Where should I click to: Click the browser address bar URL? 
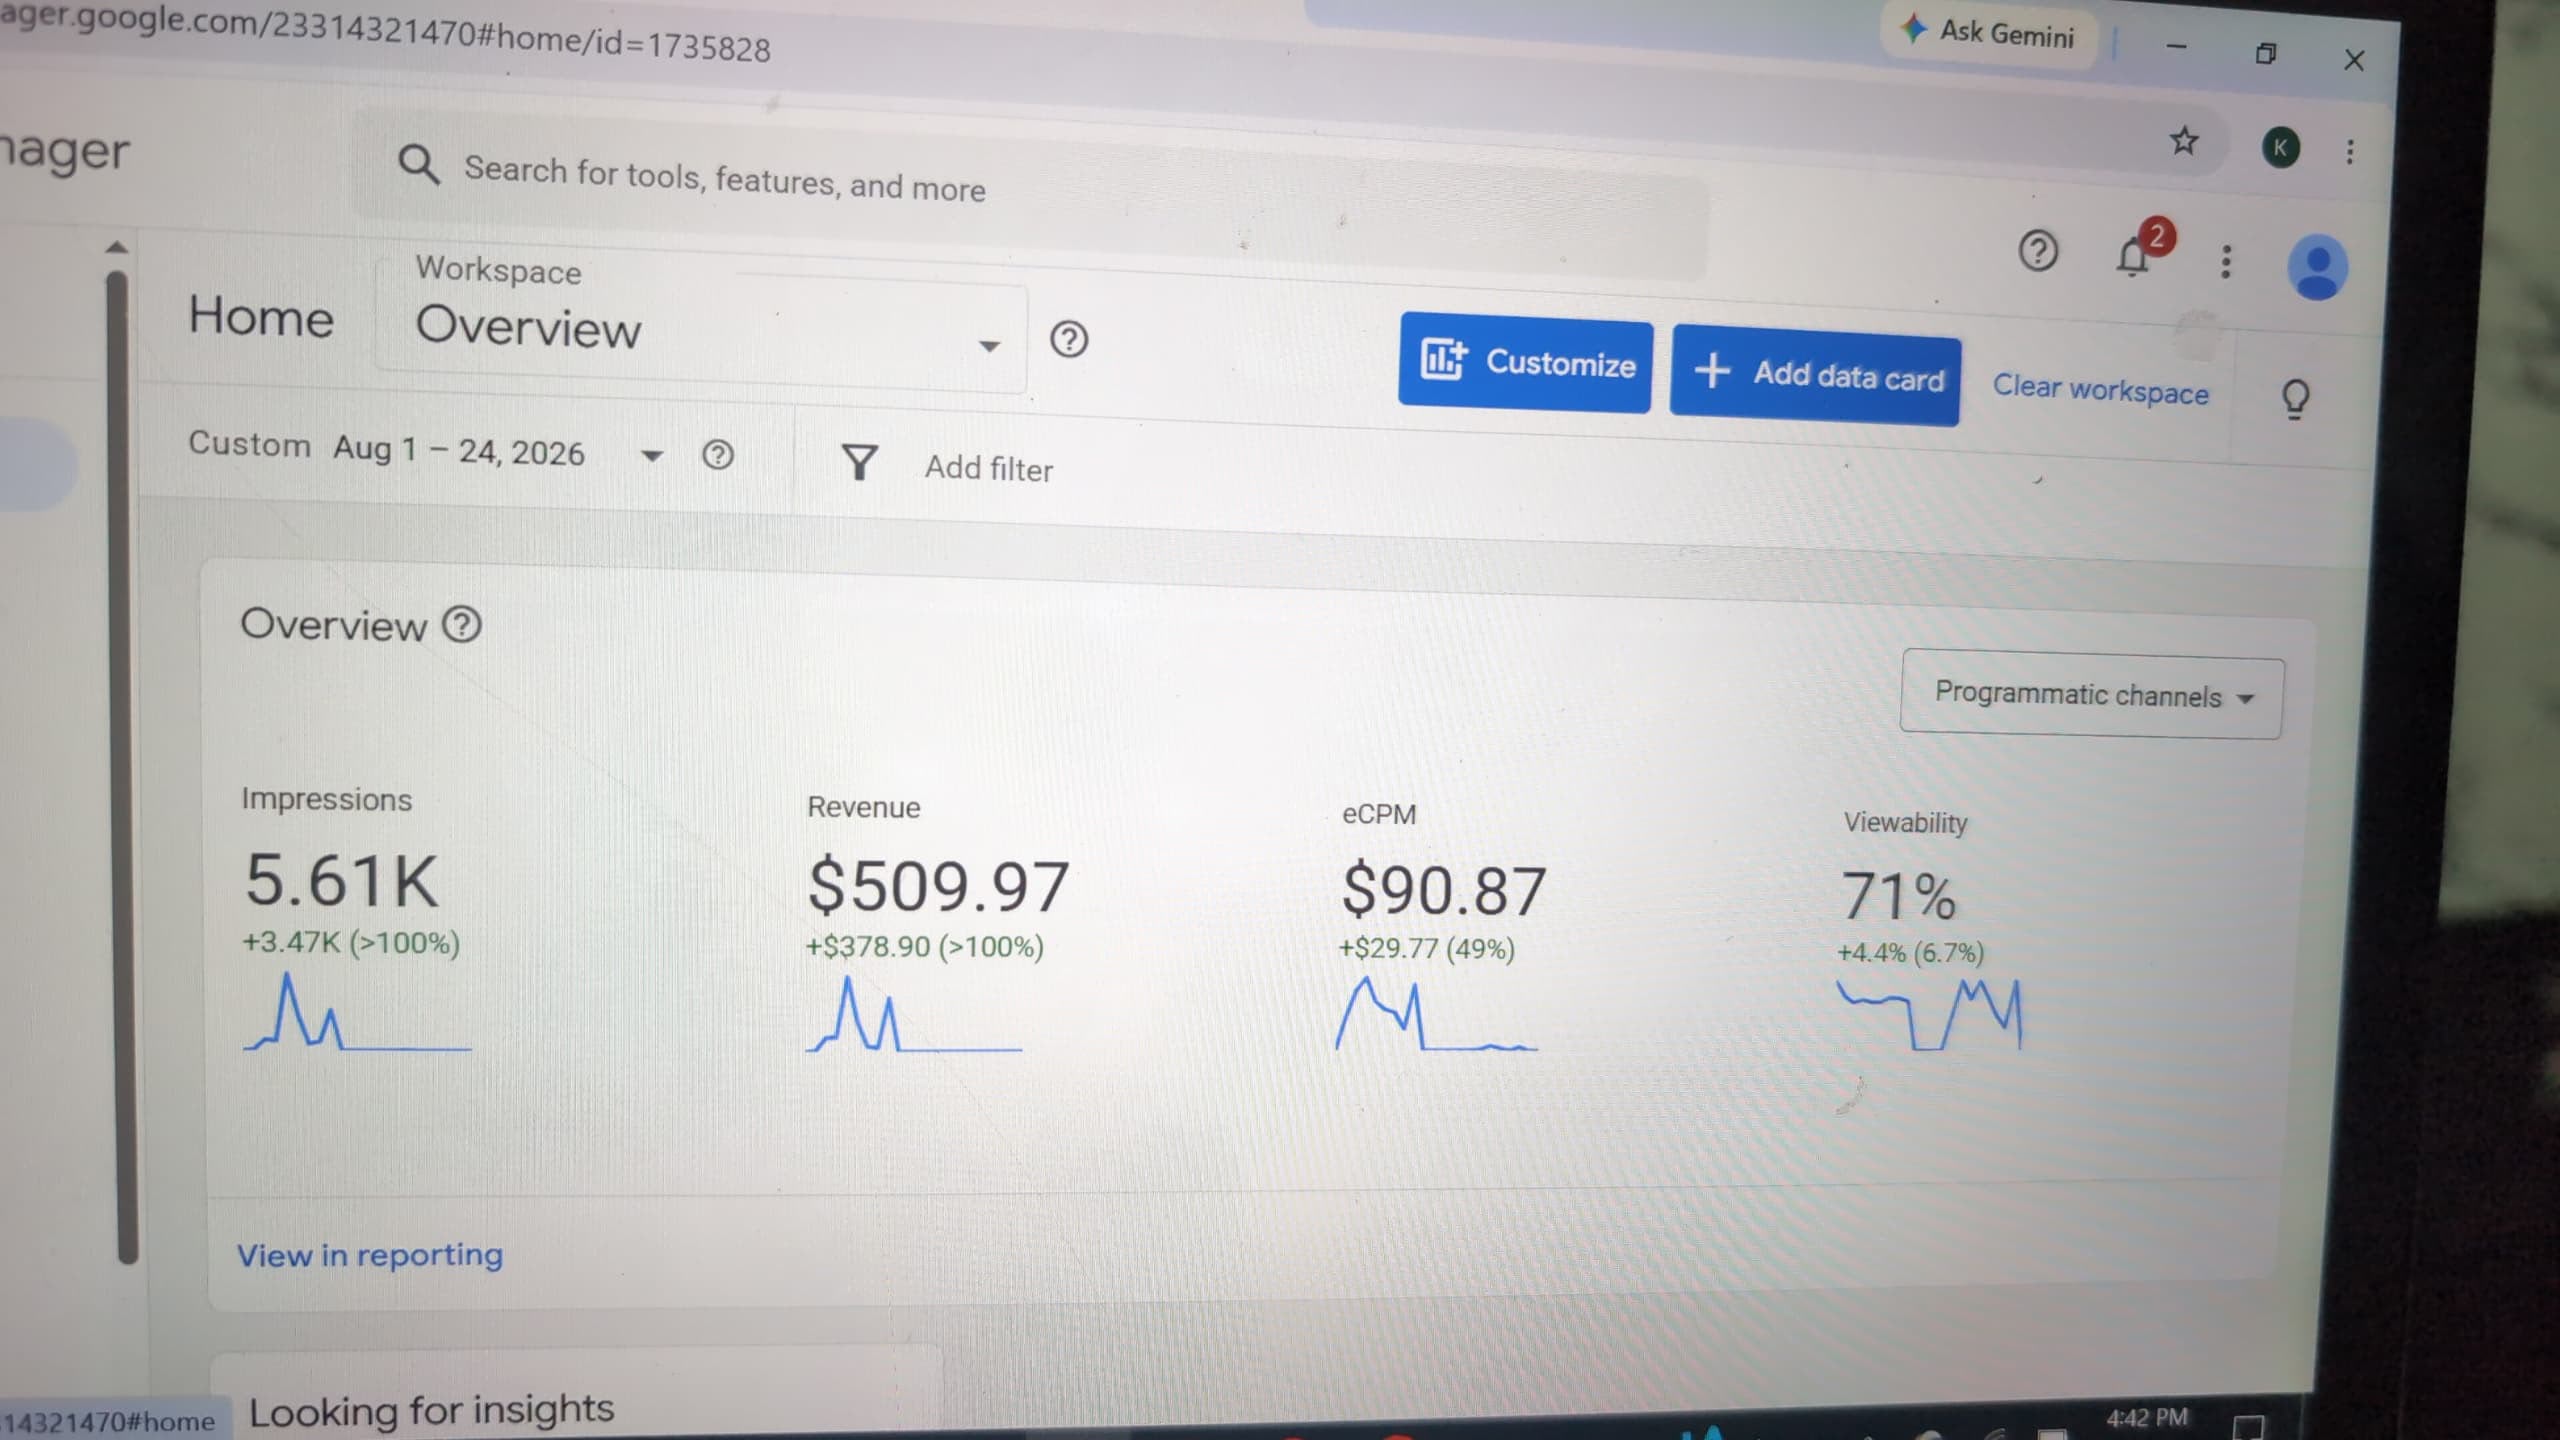pyautogui.click(x=385, y=33)
